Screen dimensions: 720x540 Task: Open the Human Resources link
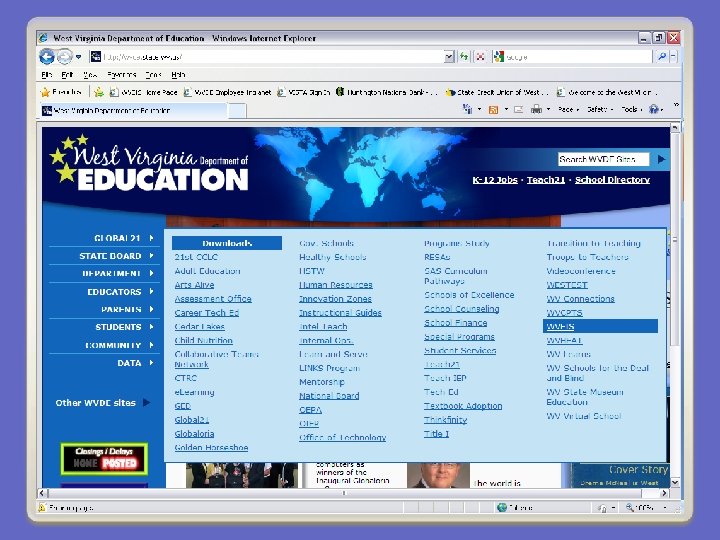[336, 285]
